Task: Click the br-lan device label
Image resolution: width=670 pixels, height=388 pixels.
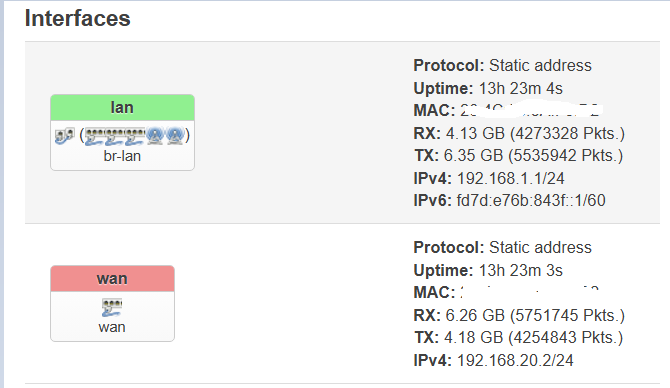Action: 122,156
